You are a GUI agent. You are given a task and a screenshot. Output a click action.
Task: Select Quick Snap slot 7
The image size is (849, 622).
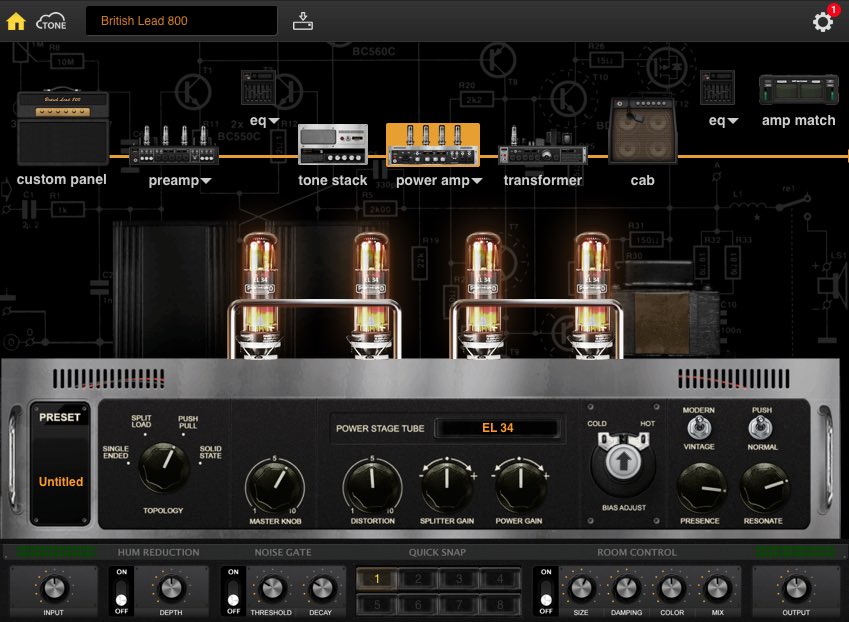point(459,604)
